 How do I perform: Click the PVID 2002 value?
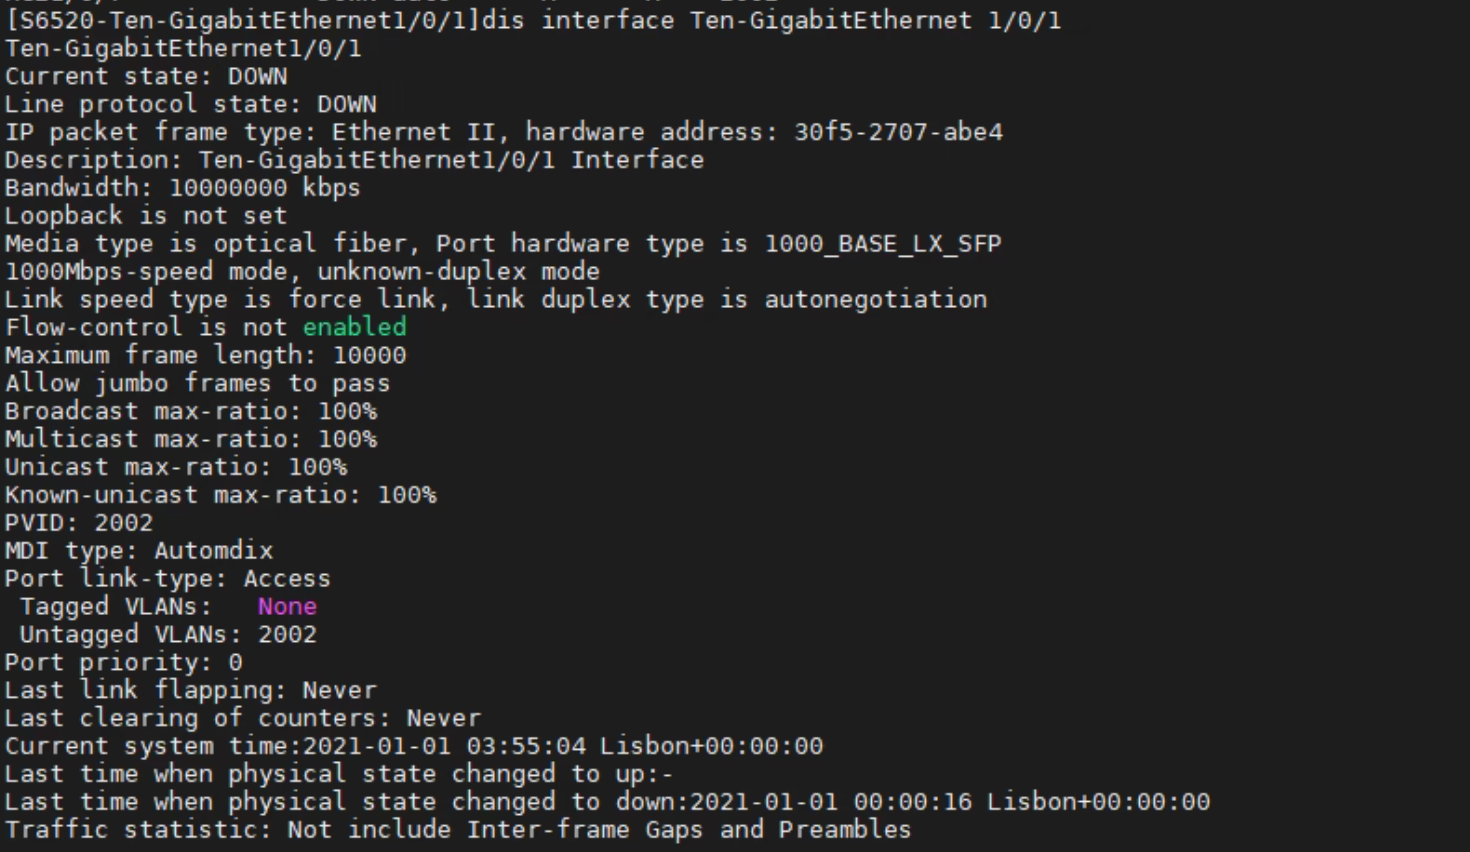click(123, 523)
